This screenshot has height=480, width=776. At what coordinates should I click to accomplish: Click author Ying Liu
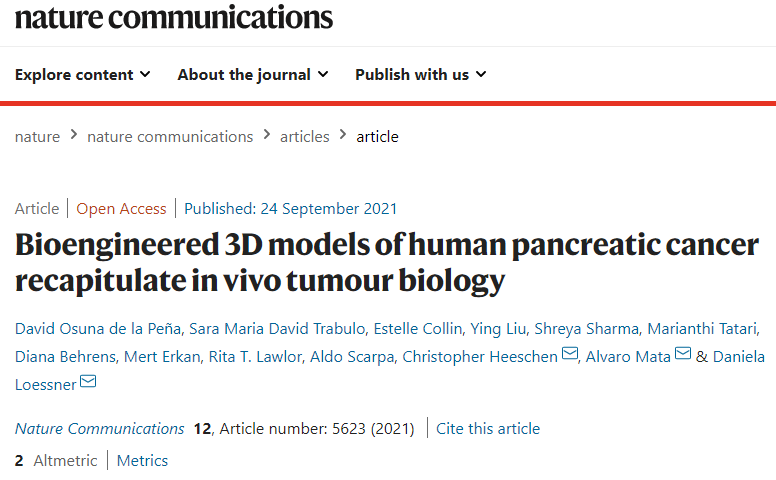coord(498,329)
